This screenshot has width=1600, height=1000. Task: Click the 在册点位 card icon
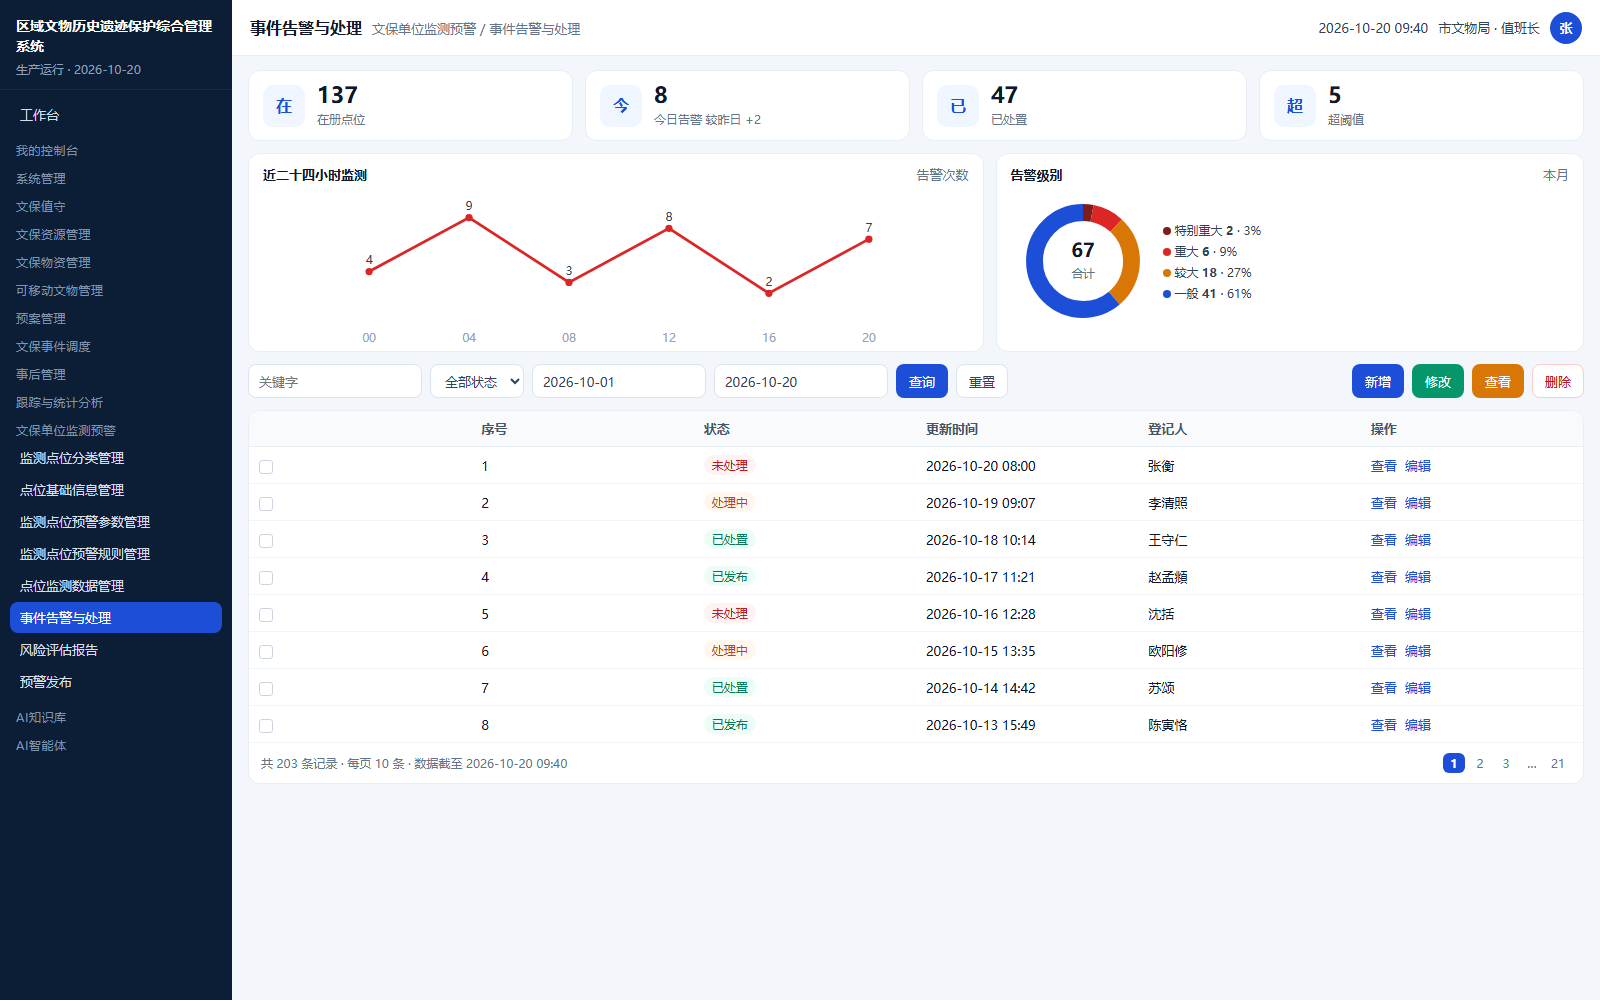(284, 106)
